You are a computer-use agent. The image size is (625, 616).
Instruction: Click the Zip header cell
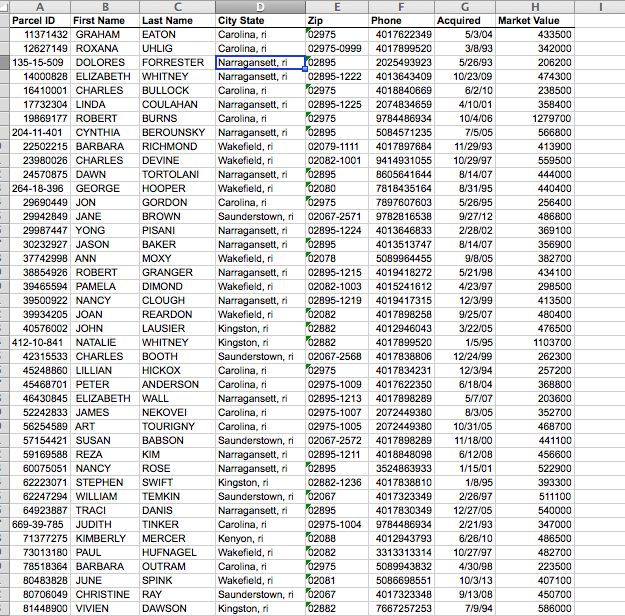click(337, 21)
